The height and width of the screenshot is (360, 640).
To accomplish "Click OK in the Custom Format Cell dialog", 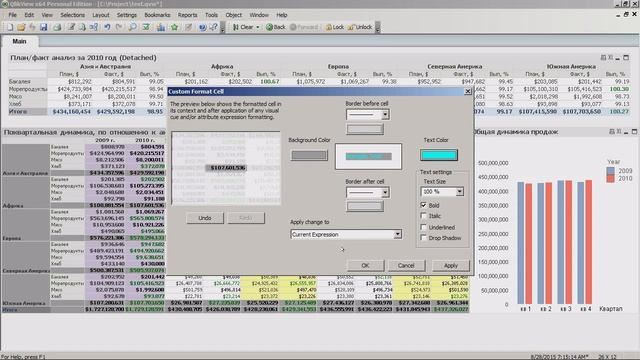I will [365, 265].
